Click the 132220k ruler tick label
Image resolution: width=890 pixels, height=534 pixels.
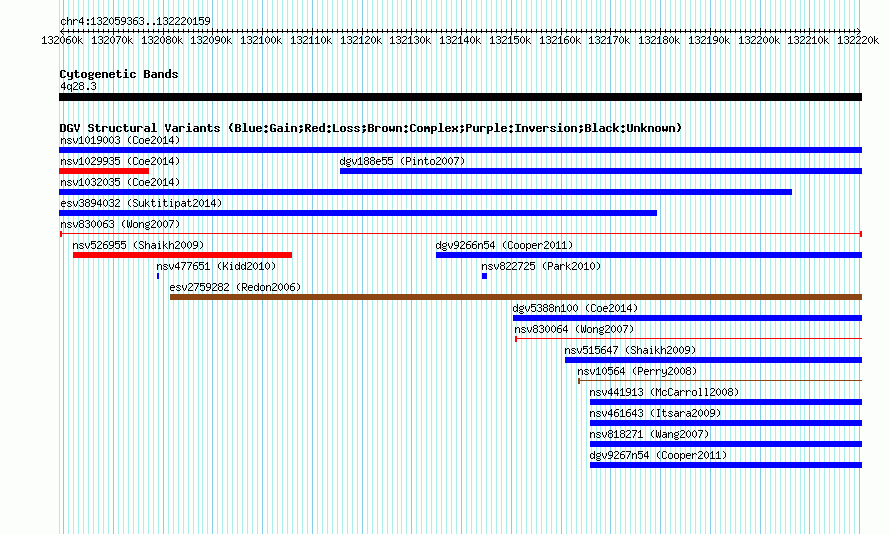pyautogui.click(x=858, y=40)
